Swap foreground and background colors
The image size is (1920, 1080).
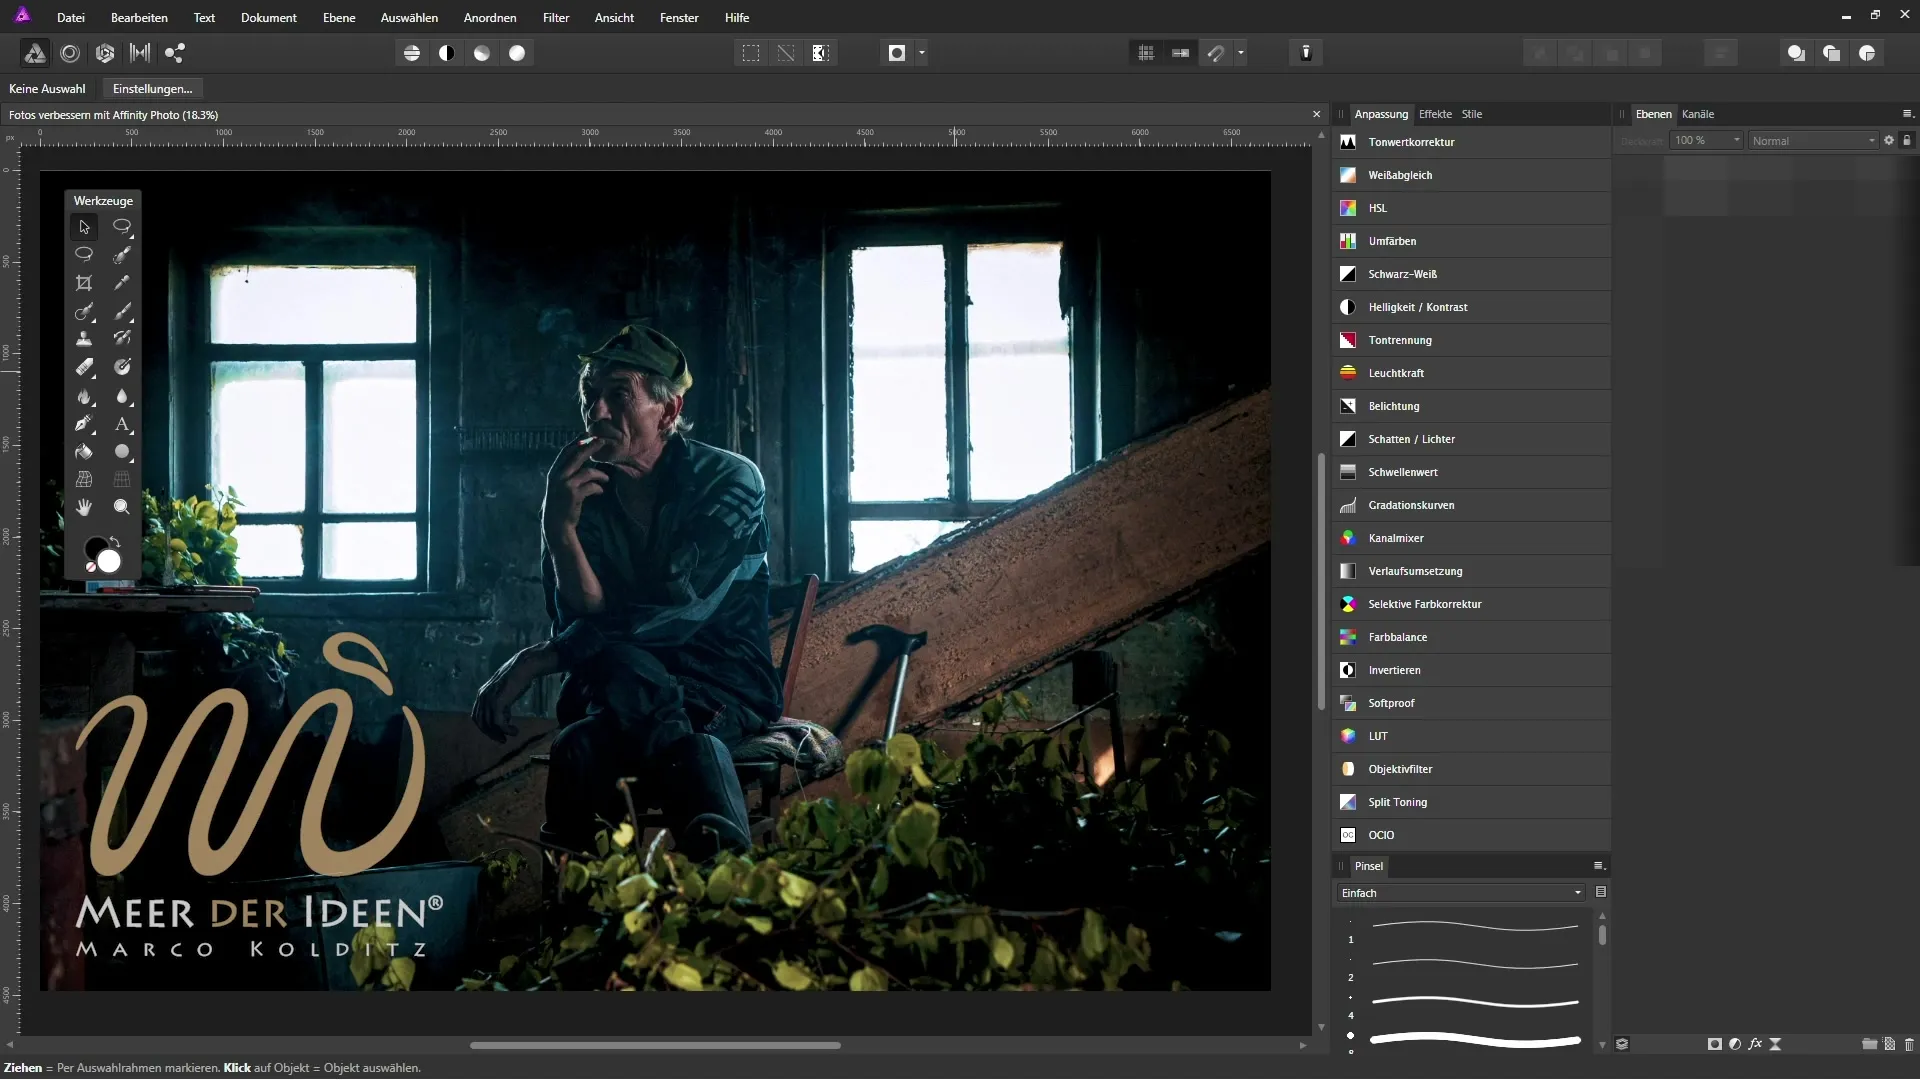[x=115, y=542]
